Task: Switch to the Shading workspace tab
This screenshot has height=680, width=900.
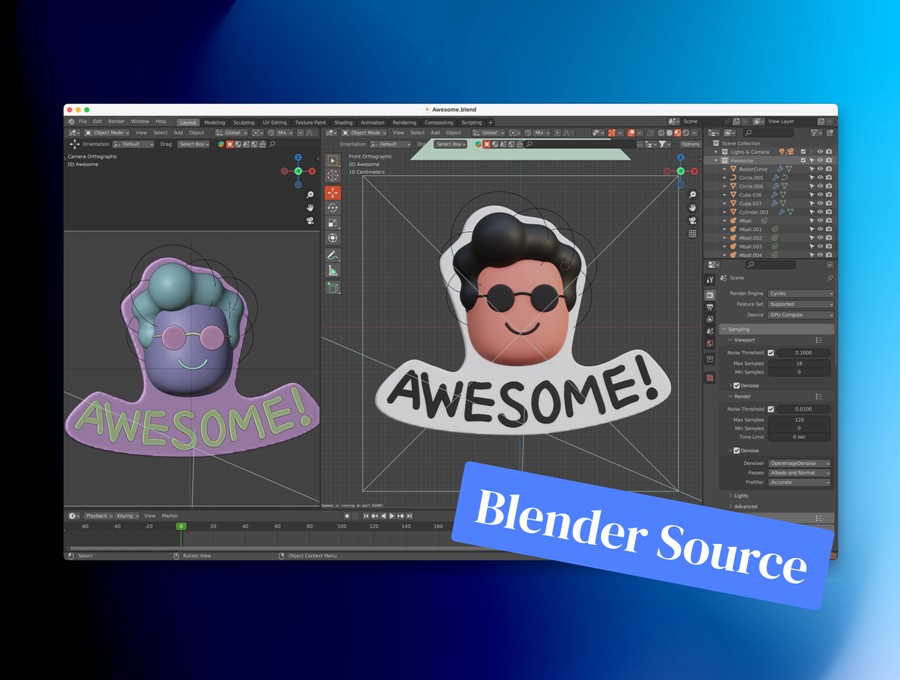Action: (343, 122)
